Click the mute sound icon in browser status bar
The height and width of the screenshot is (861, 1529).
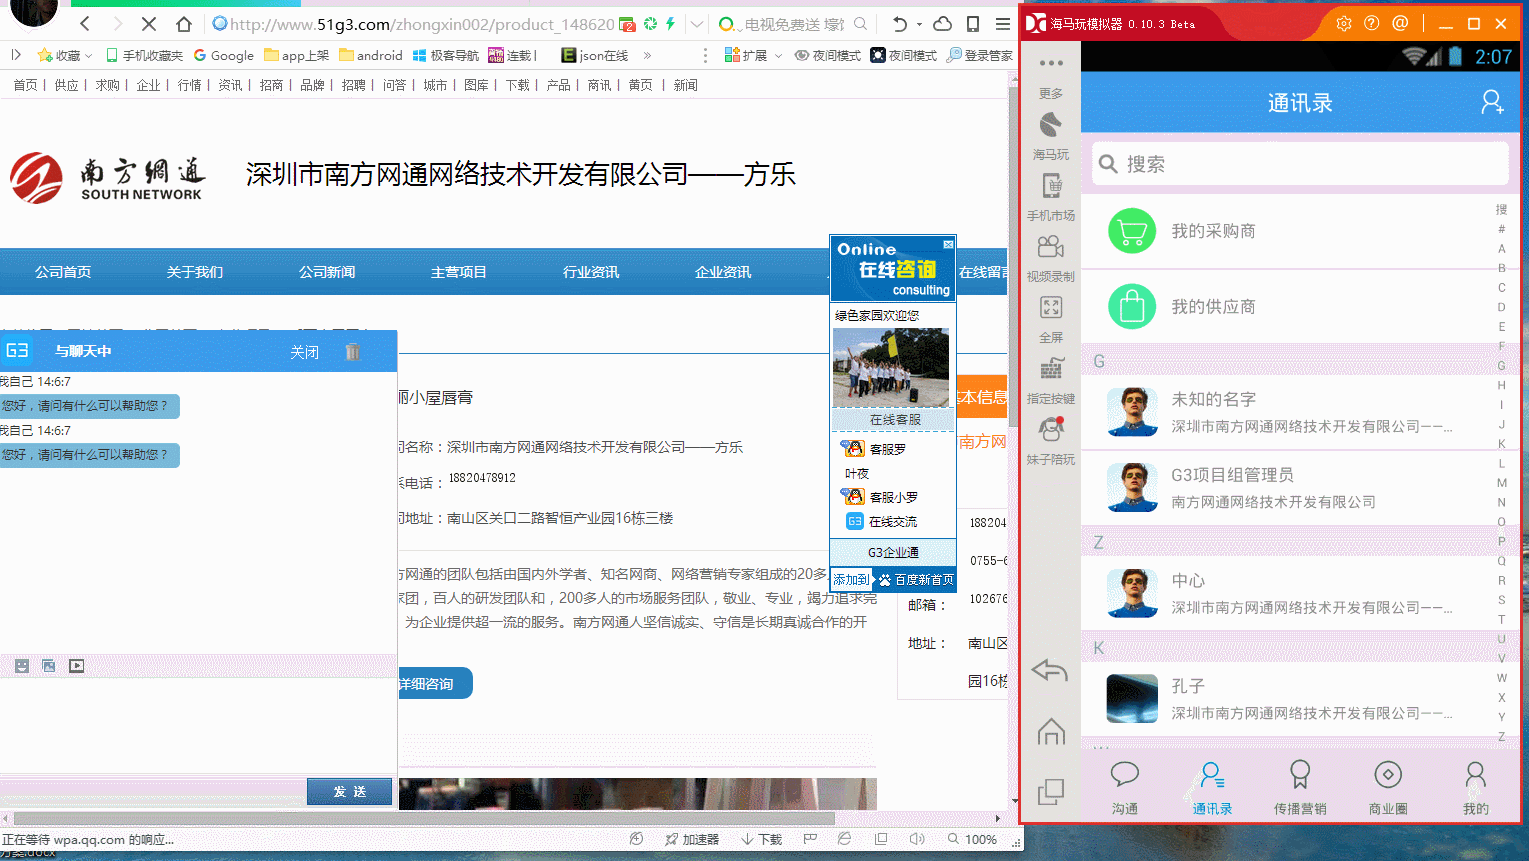(x=916, y=839)
